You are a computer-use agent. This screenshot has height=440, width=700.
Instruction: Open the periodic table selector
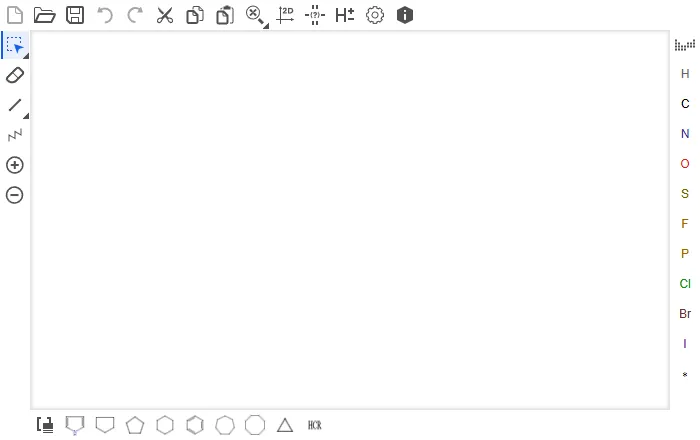[x=685, y=45]
